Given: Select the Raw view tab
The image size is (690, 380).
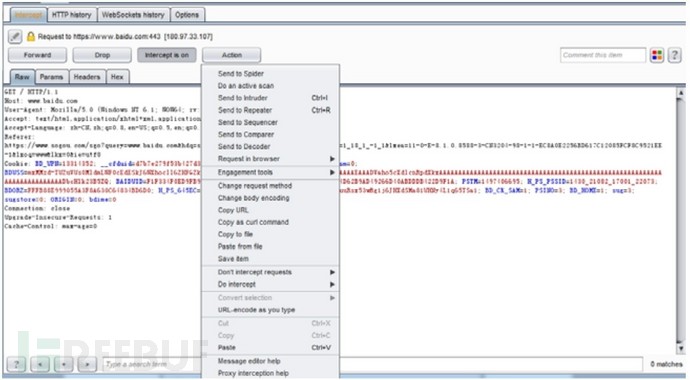Looking at the screenshot, I should [22, 77].
